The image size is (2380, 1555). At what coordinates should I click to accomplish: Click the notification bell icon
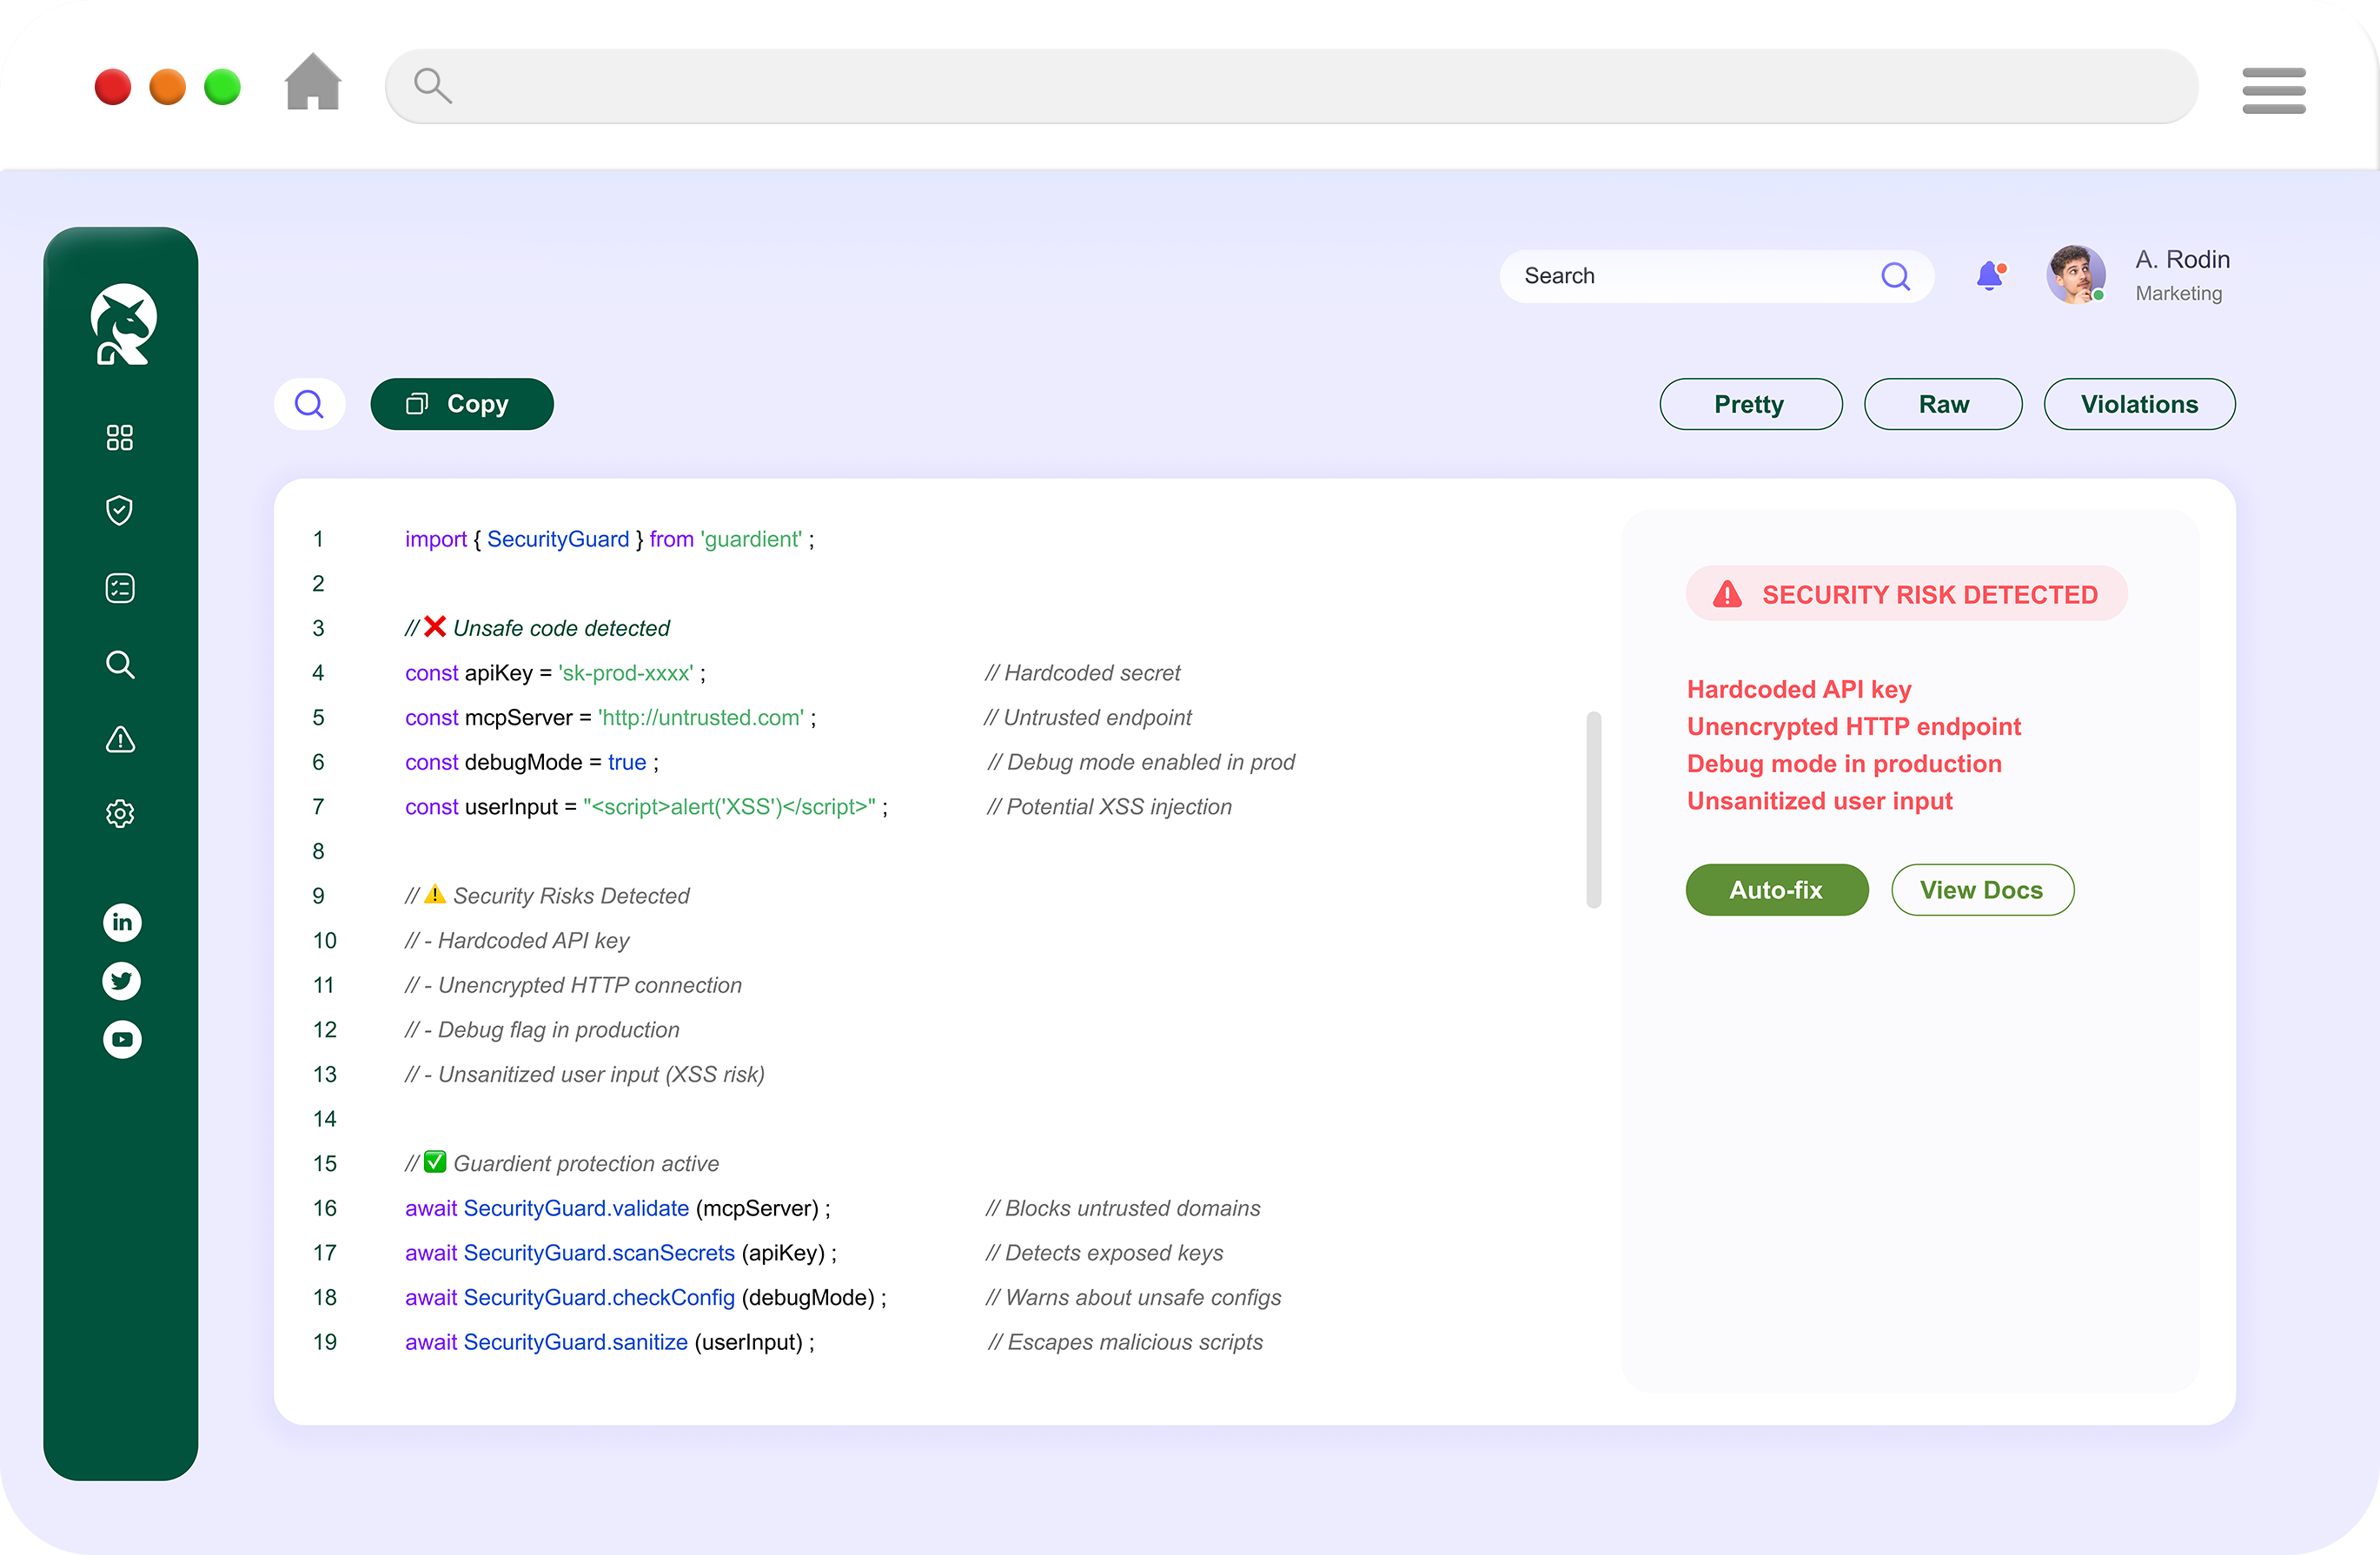[x=1990, y=276]
